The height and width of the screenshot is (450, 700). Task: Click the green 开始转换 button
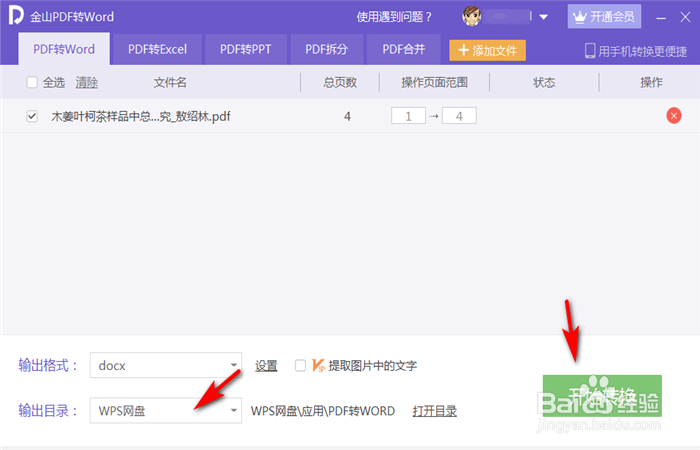point(602,396)
